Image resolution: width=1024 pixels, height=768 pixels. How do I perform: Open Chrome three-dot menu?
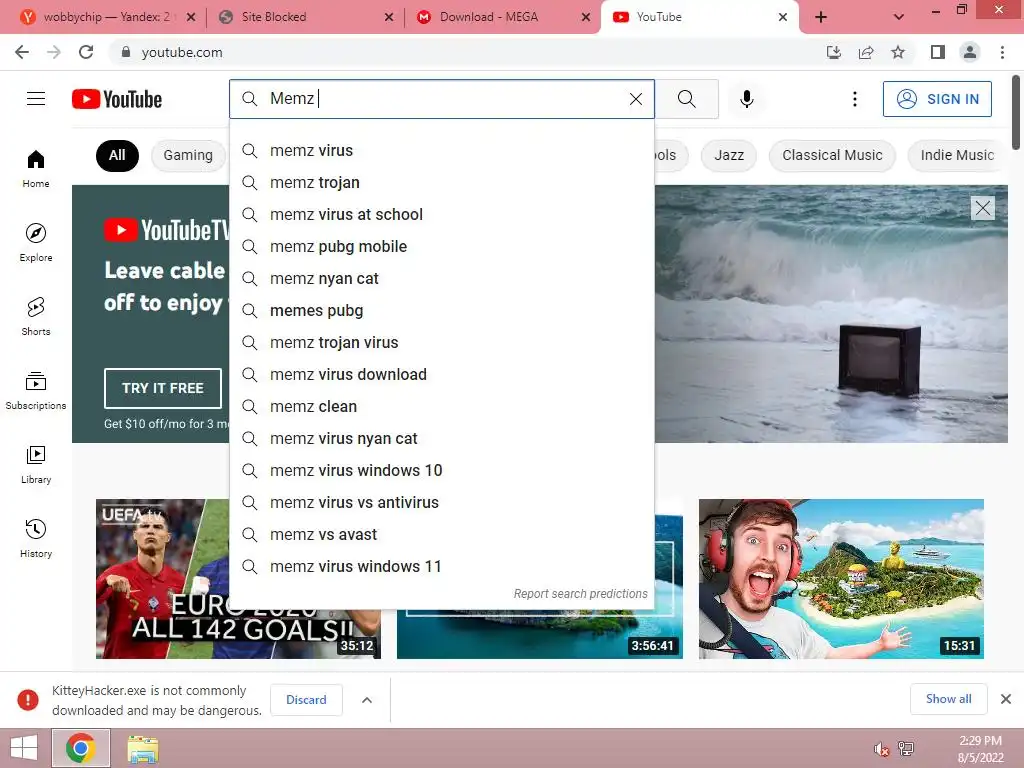click(1002, 52)
